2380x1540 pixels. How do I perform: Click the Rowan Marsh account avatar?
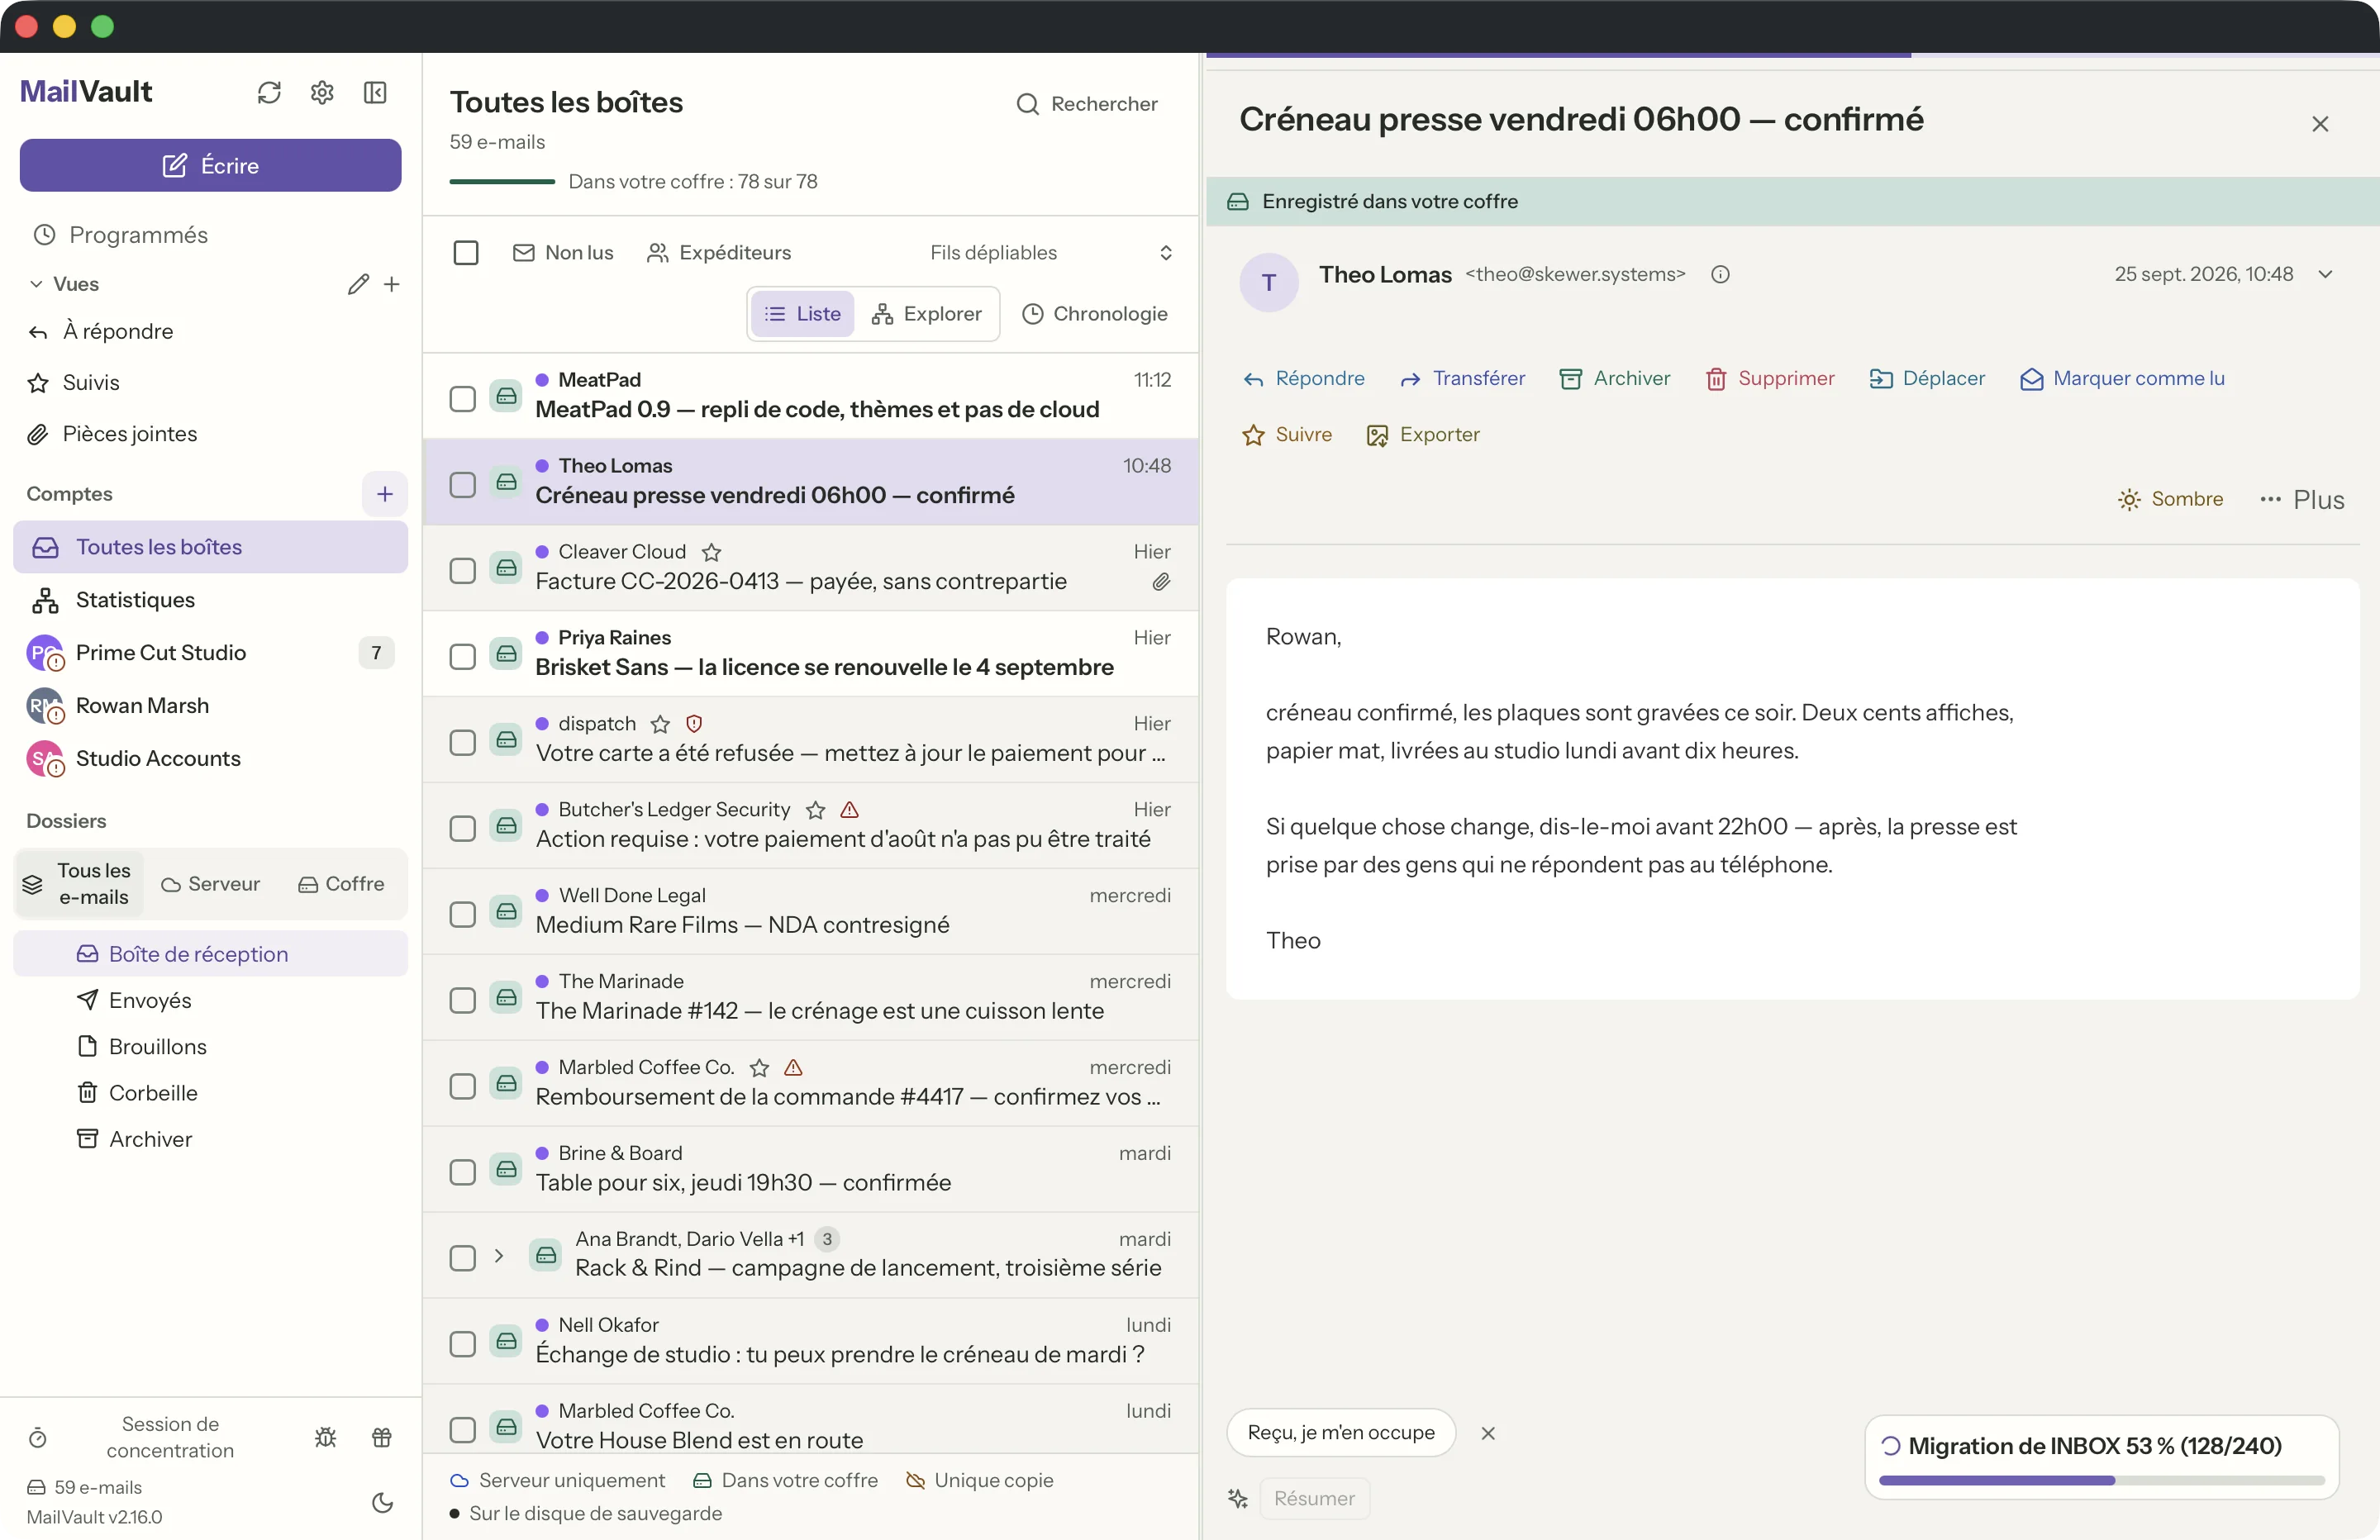coord(45,706)
